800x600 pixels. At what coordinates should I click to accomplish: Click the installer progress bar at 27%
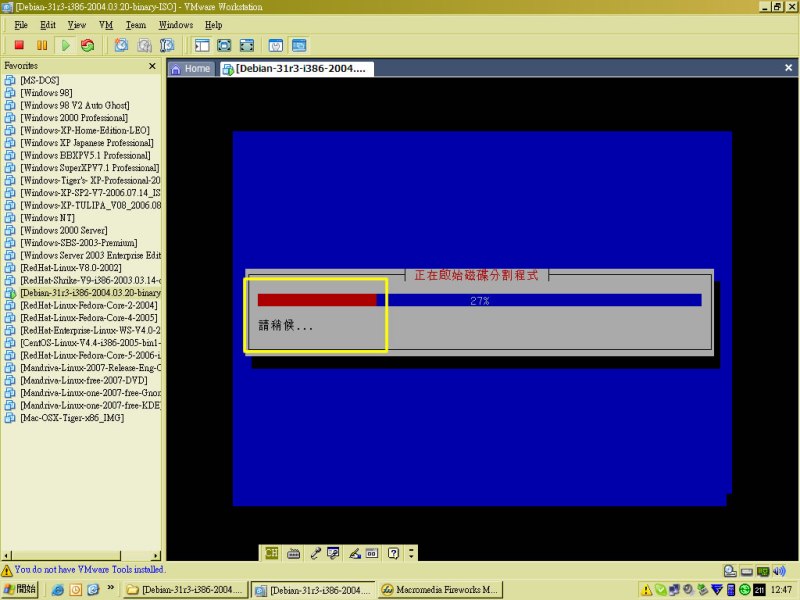click(479, 300)
